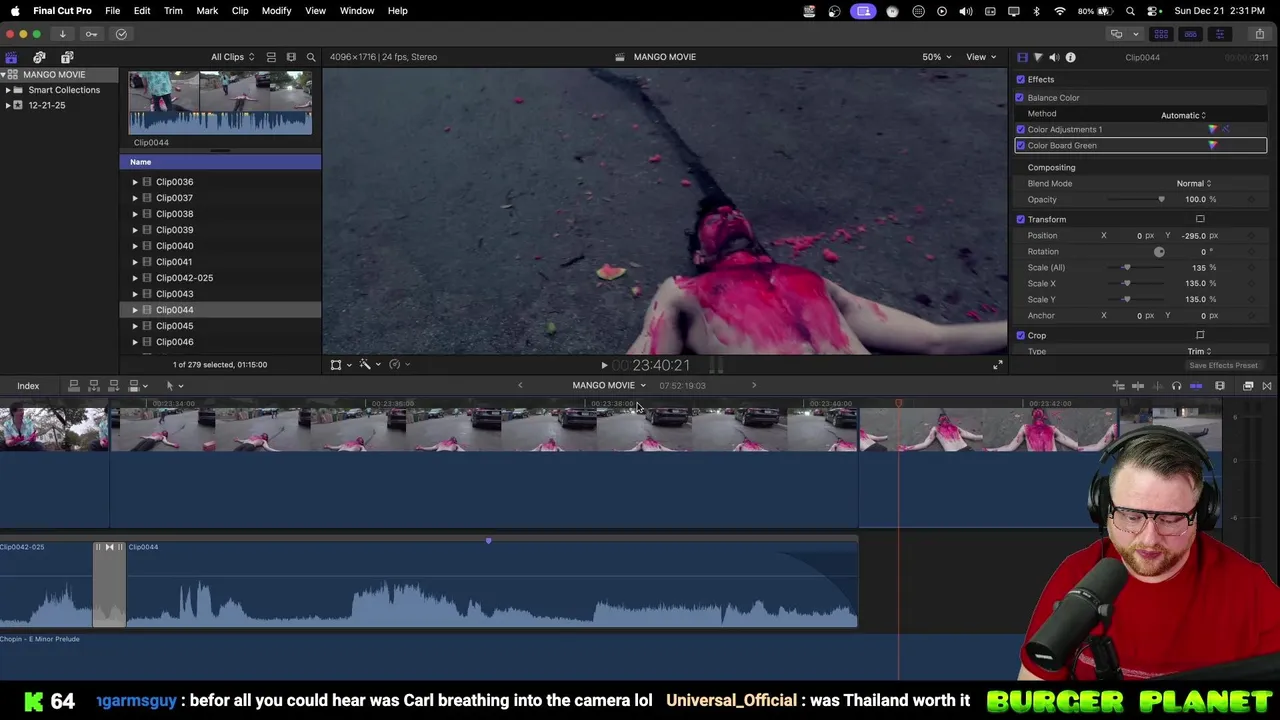
Task: Uncheck Color Board Green effect
Action: point(1021,145)
